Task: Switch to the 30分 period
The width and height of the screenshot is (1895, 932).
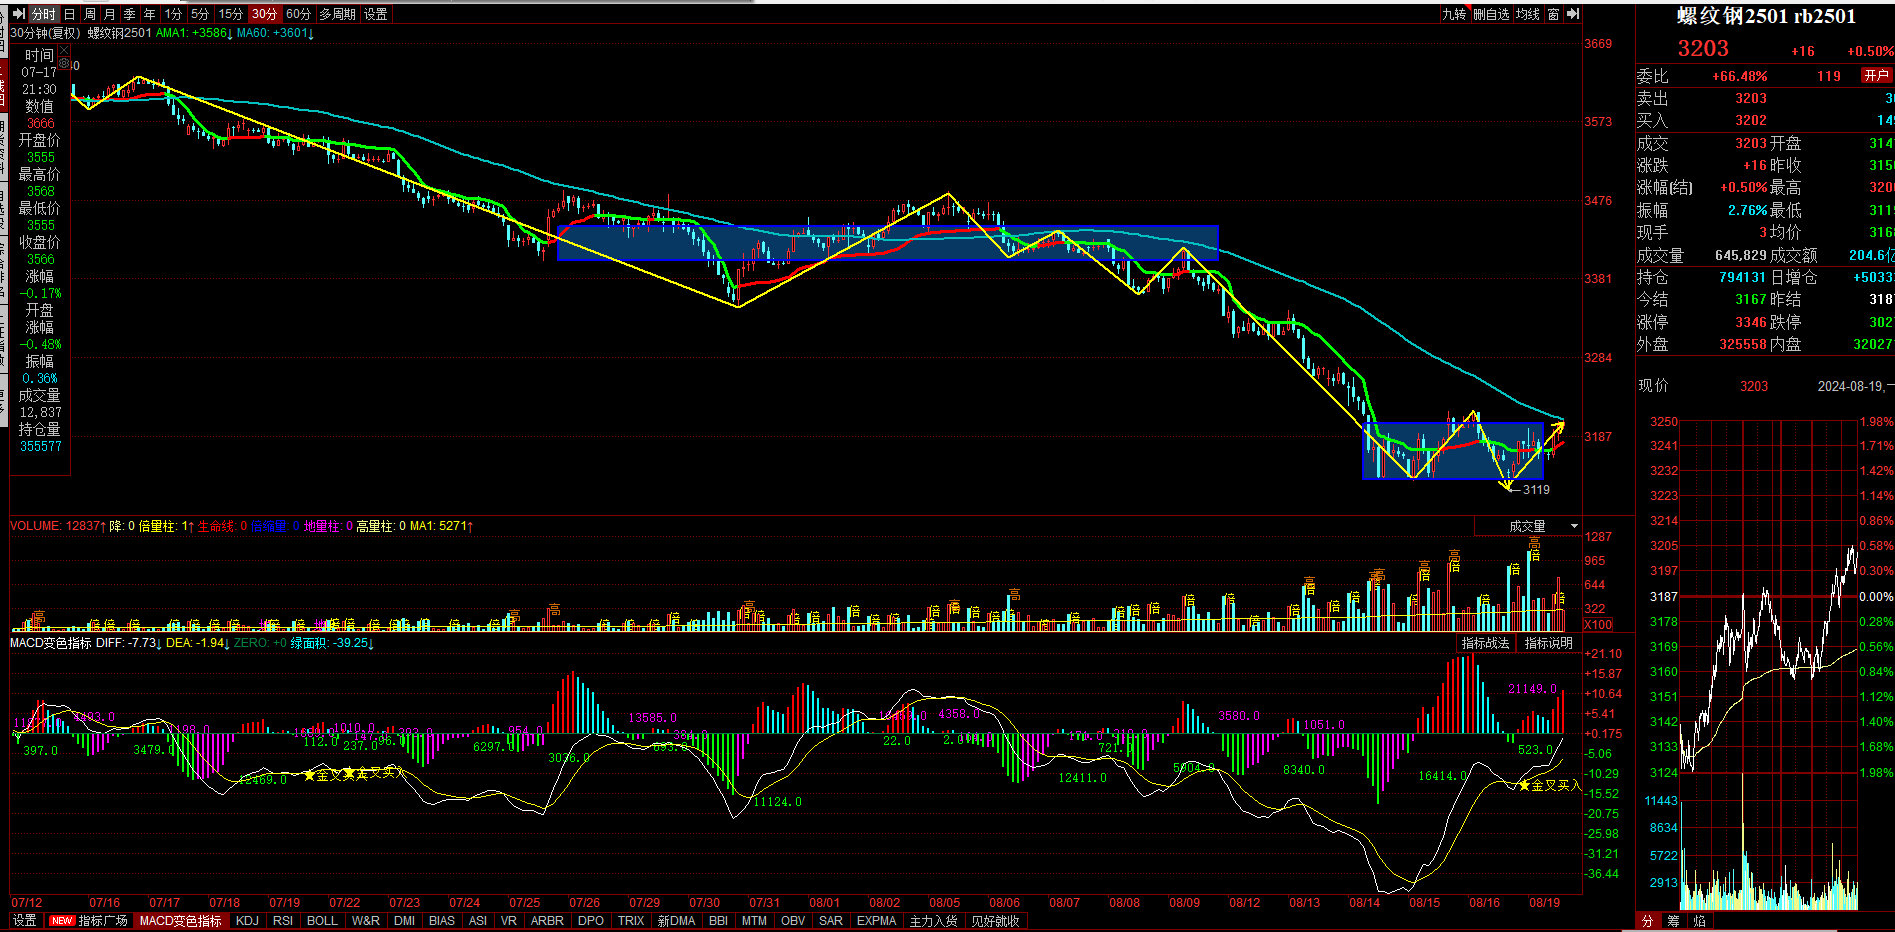Action: click(264, 14)
